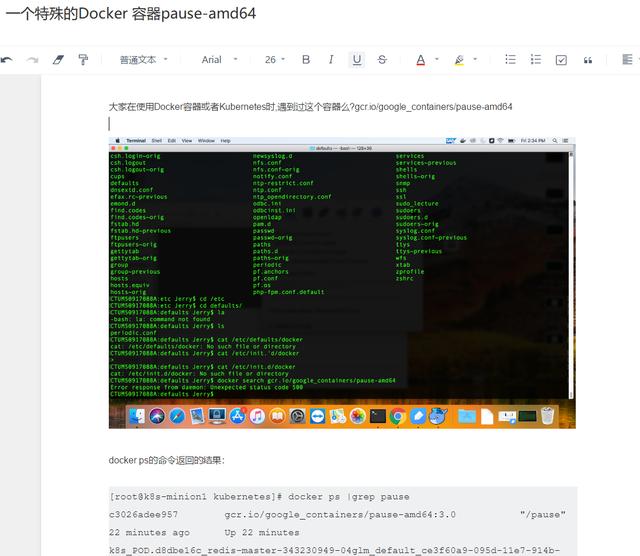Click the k8s_POD container name line

(334, 550)
